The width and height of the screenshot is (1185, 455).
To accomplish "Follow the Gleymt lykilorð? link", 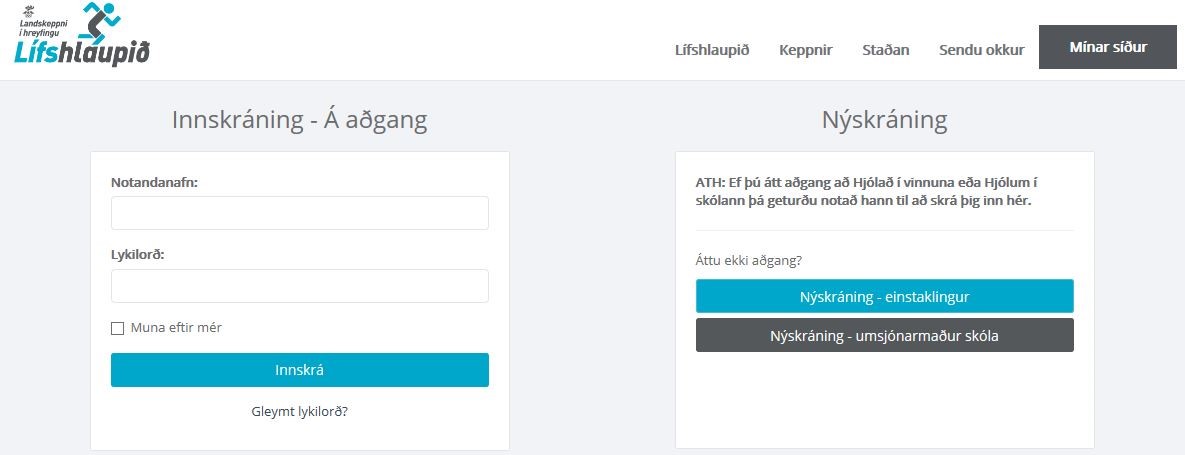I will pos(299,411).
